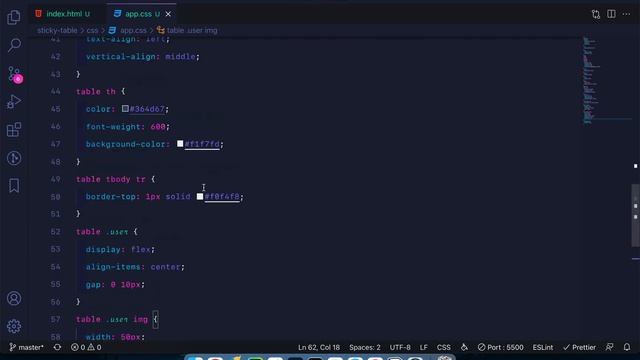This screenshot has height=360, width=640.
Task: Click line number 49 in gutter
Action: tap(56, 179)
